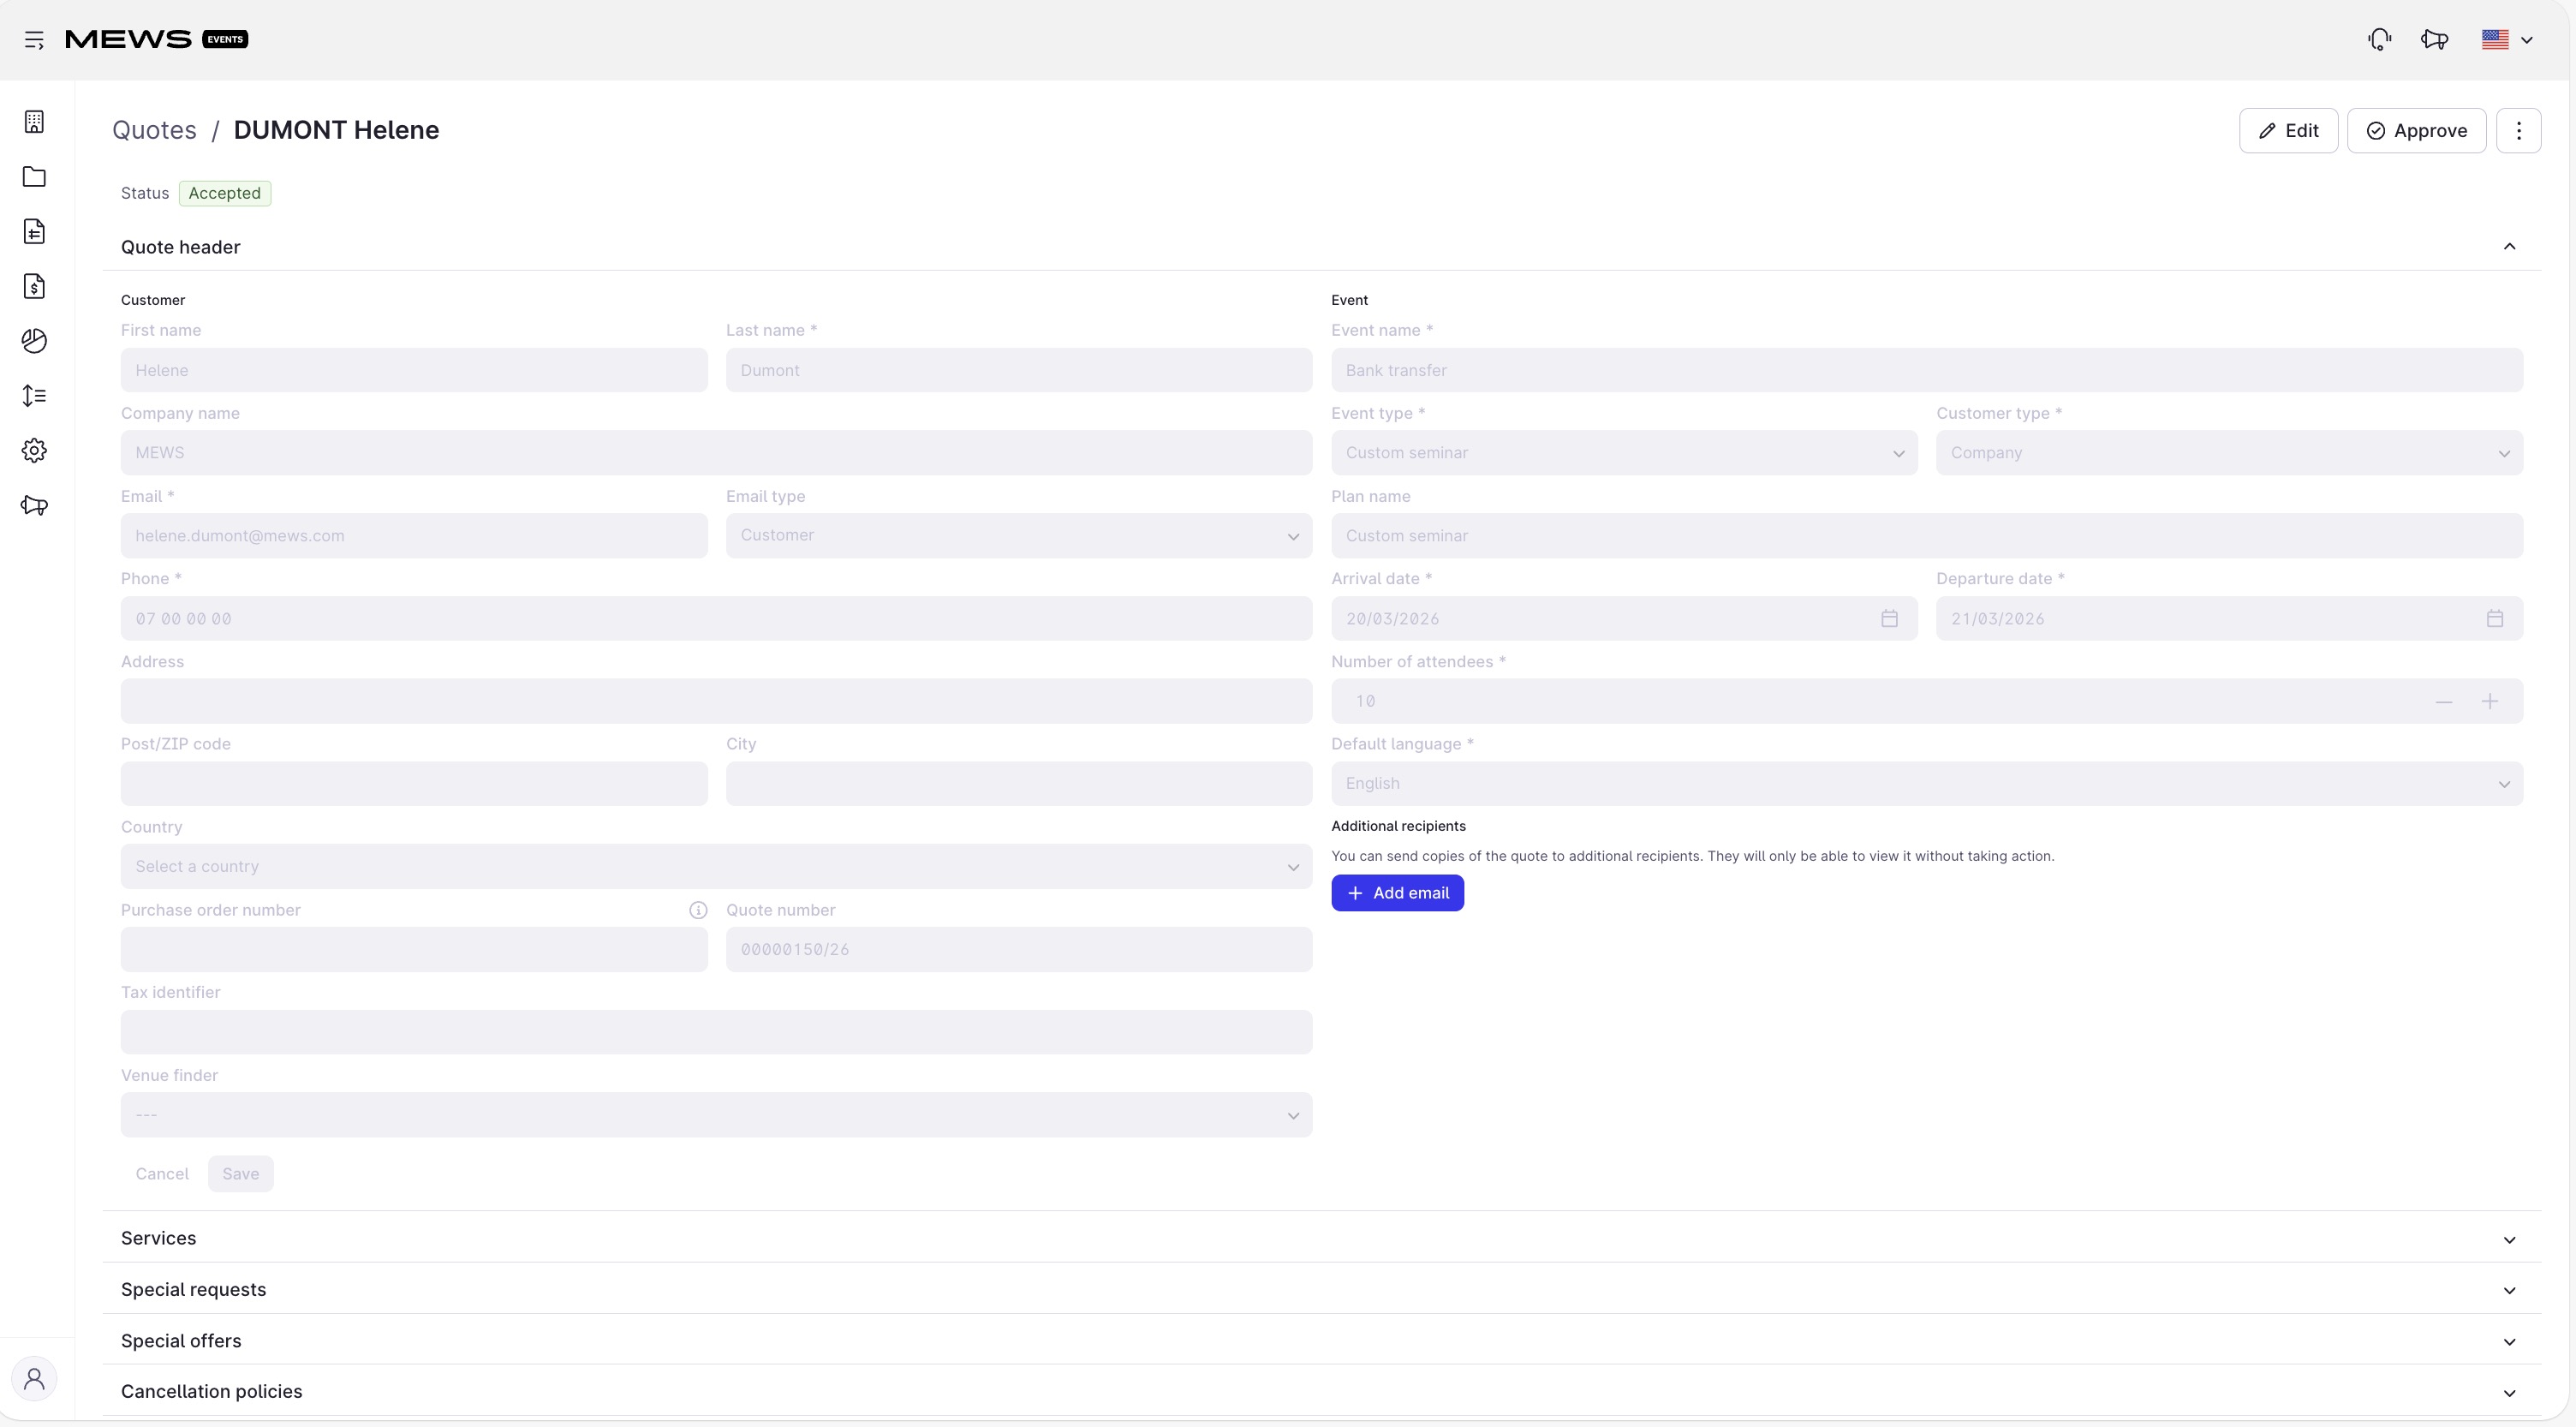Open the sort list icon in sidebar
Viewport: 2576px width, 1427px height.
[x=34, y=396]
